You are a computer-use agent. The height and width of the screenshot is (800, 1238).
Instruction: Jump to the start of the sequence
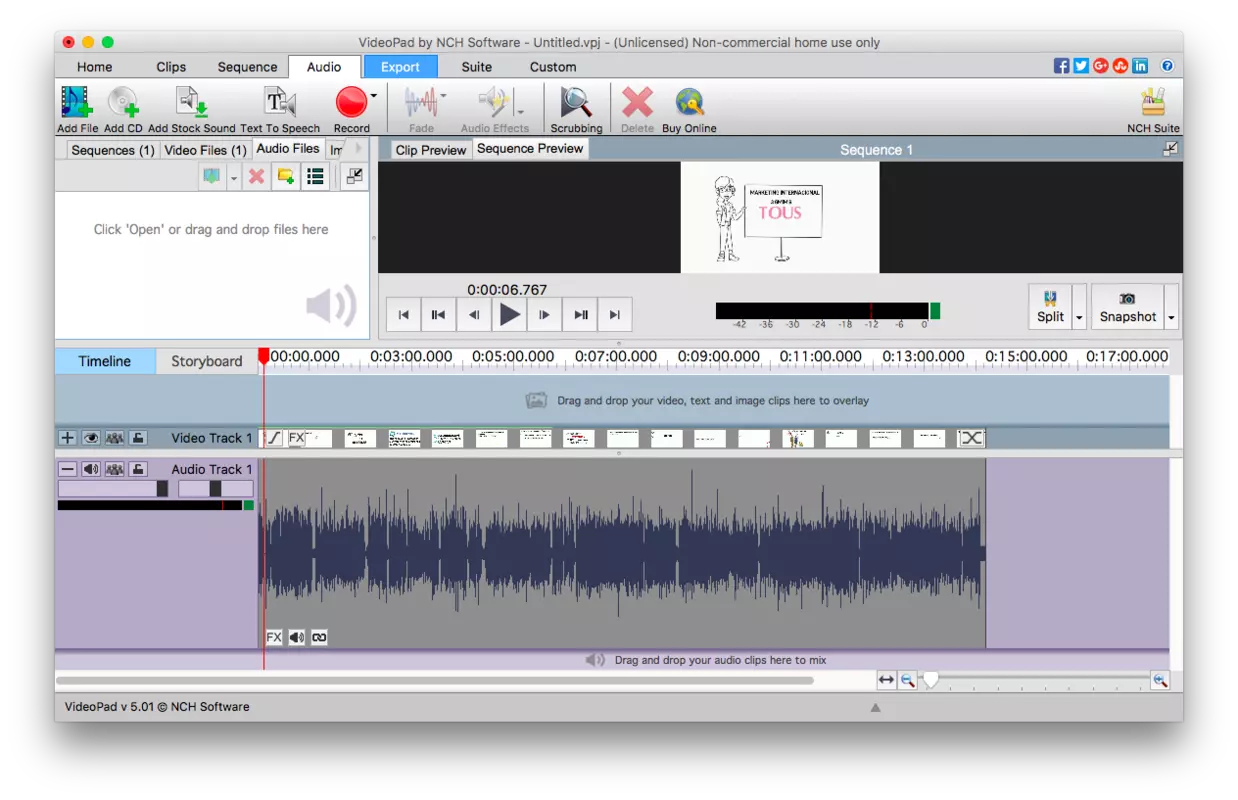click(x=404, y=315)
